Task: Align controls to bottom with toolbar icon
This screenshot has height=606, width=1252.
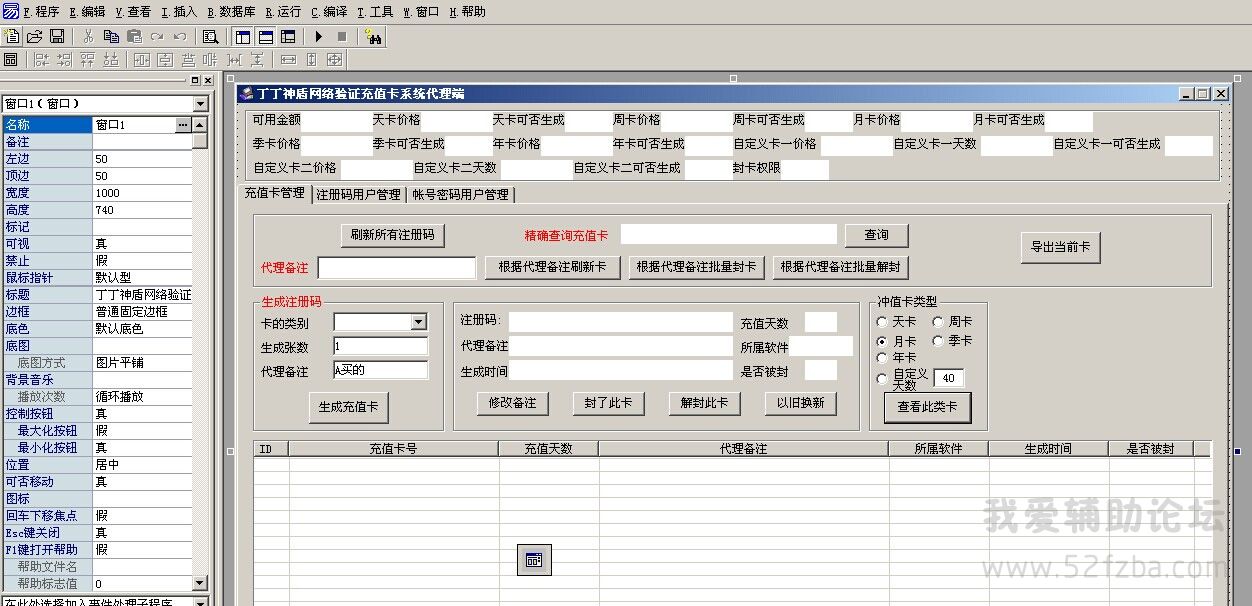Action: coord(110,60)
